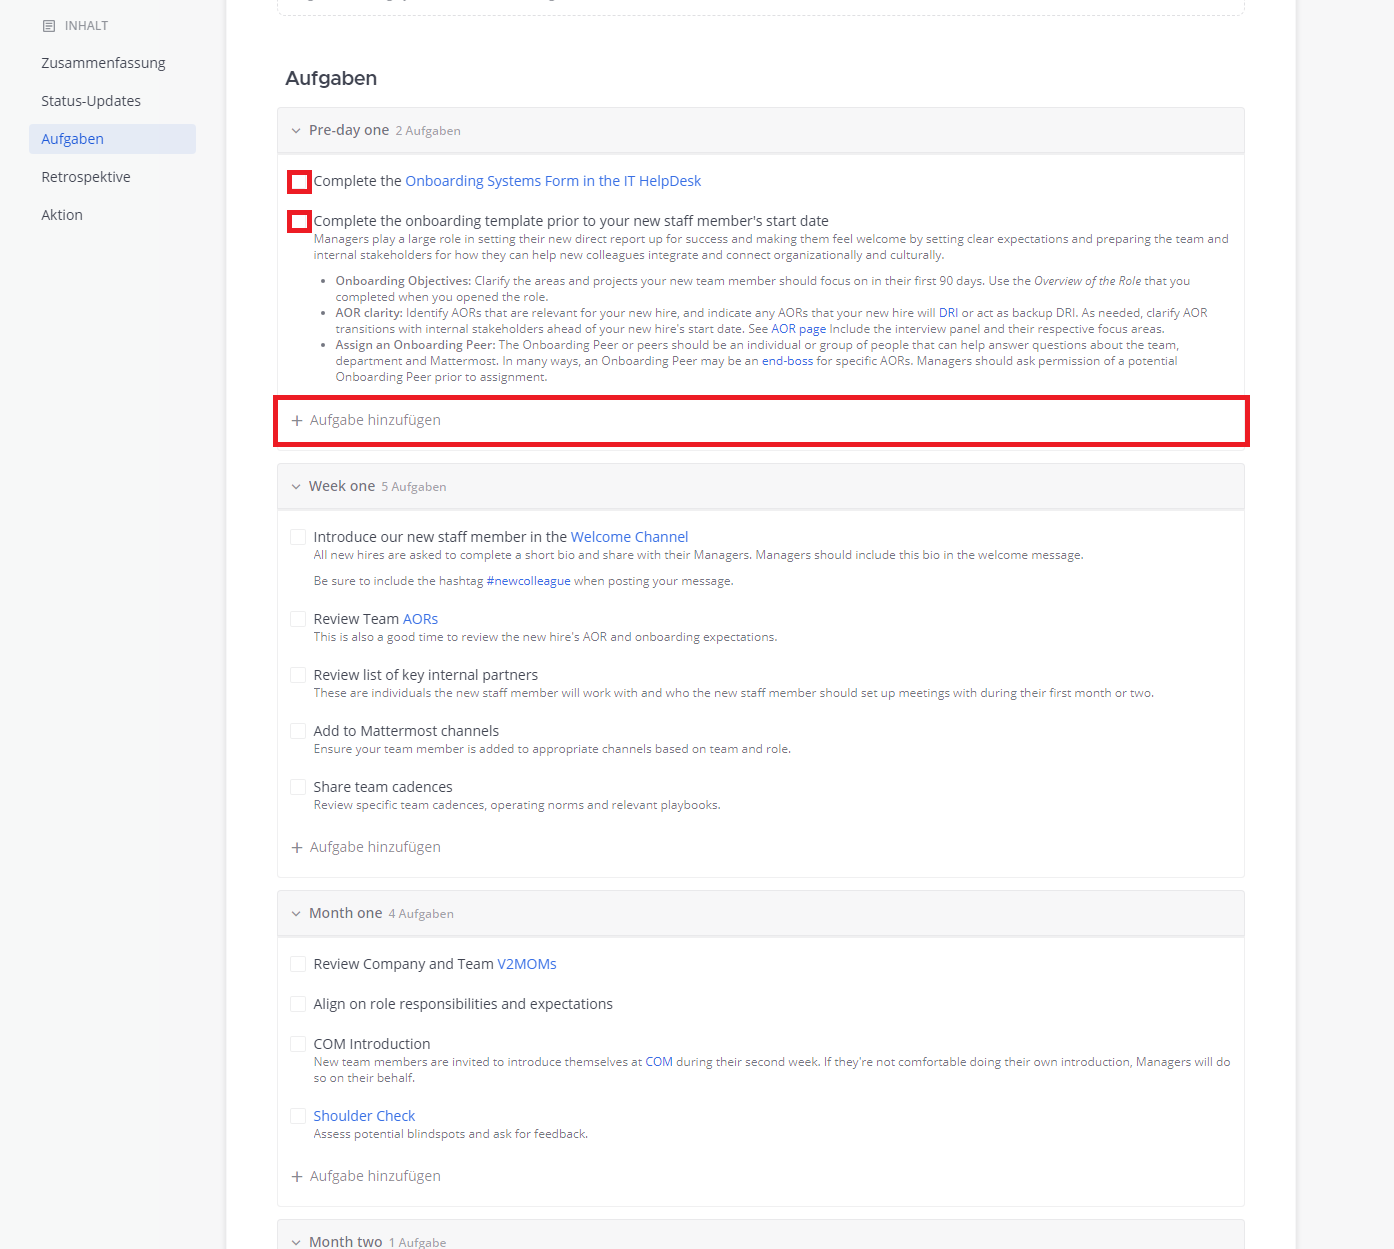
Task: Open the Welcome Channel link
Action: point(629,537)
